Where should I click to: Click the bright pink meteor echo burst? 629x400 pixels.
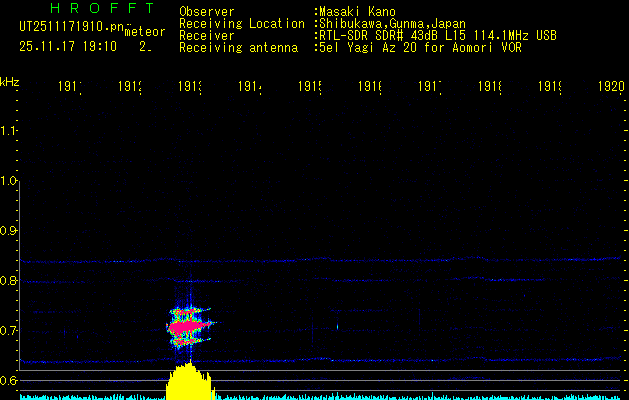point(189,326)
